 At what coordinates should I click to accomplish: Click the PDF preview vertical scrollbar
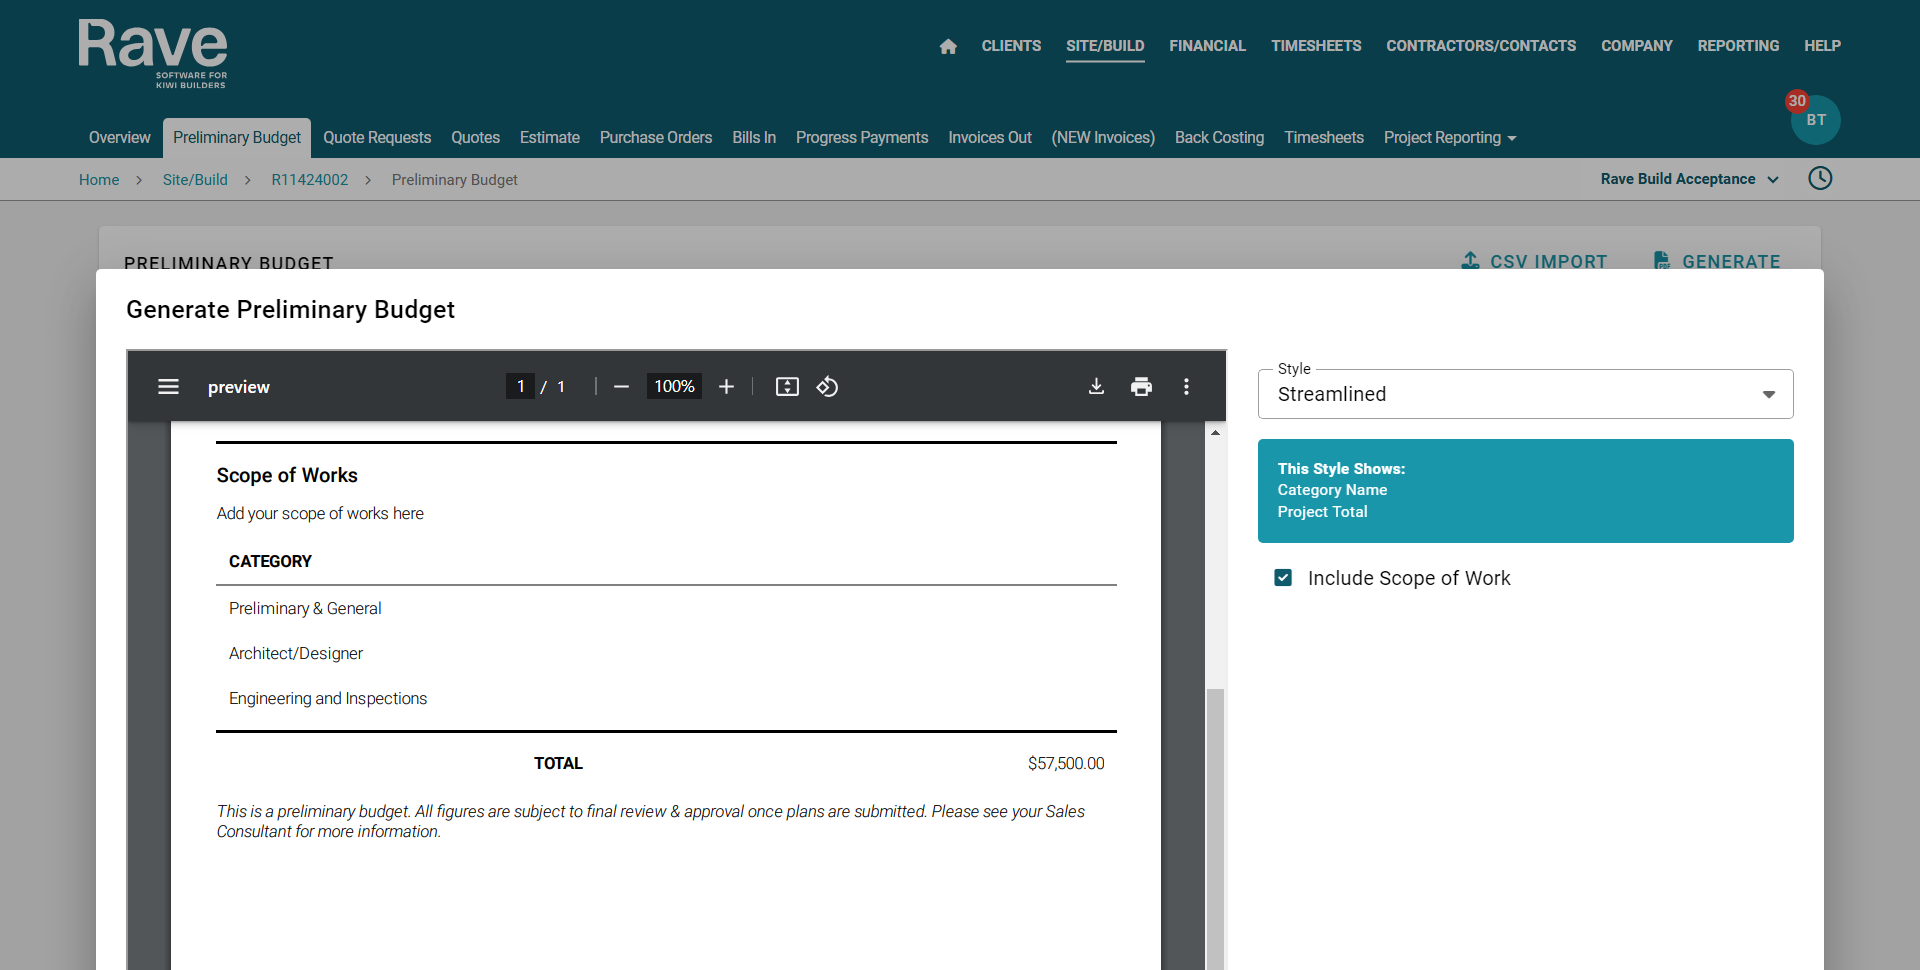point(1215,828)
